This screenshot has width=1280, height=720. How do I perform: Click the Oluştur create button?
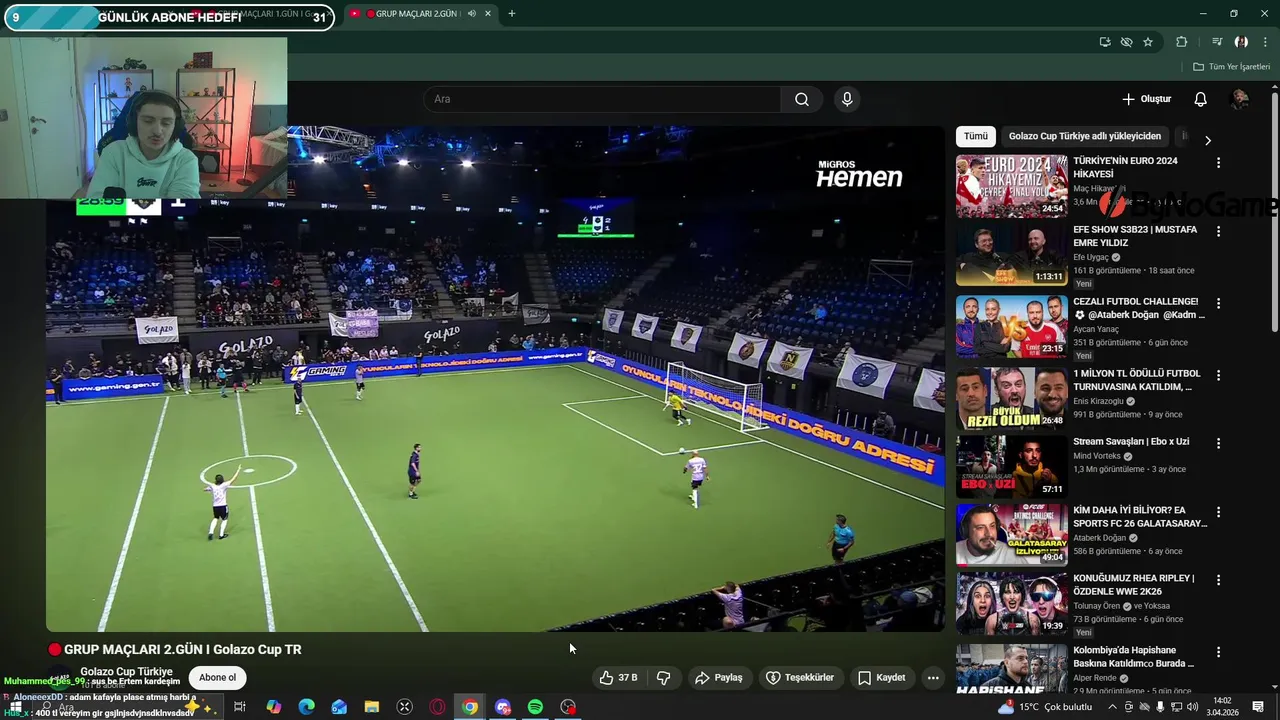point(1146,99)
